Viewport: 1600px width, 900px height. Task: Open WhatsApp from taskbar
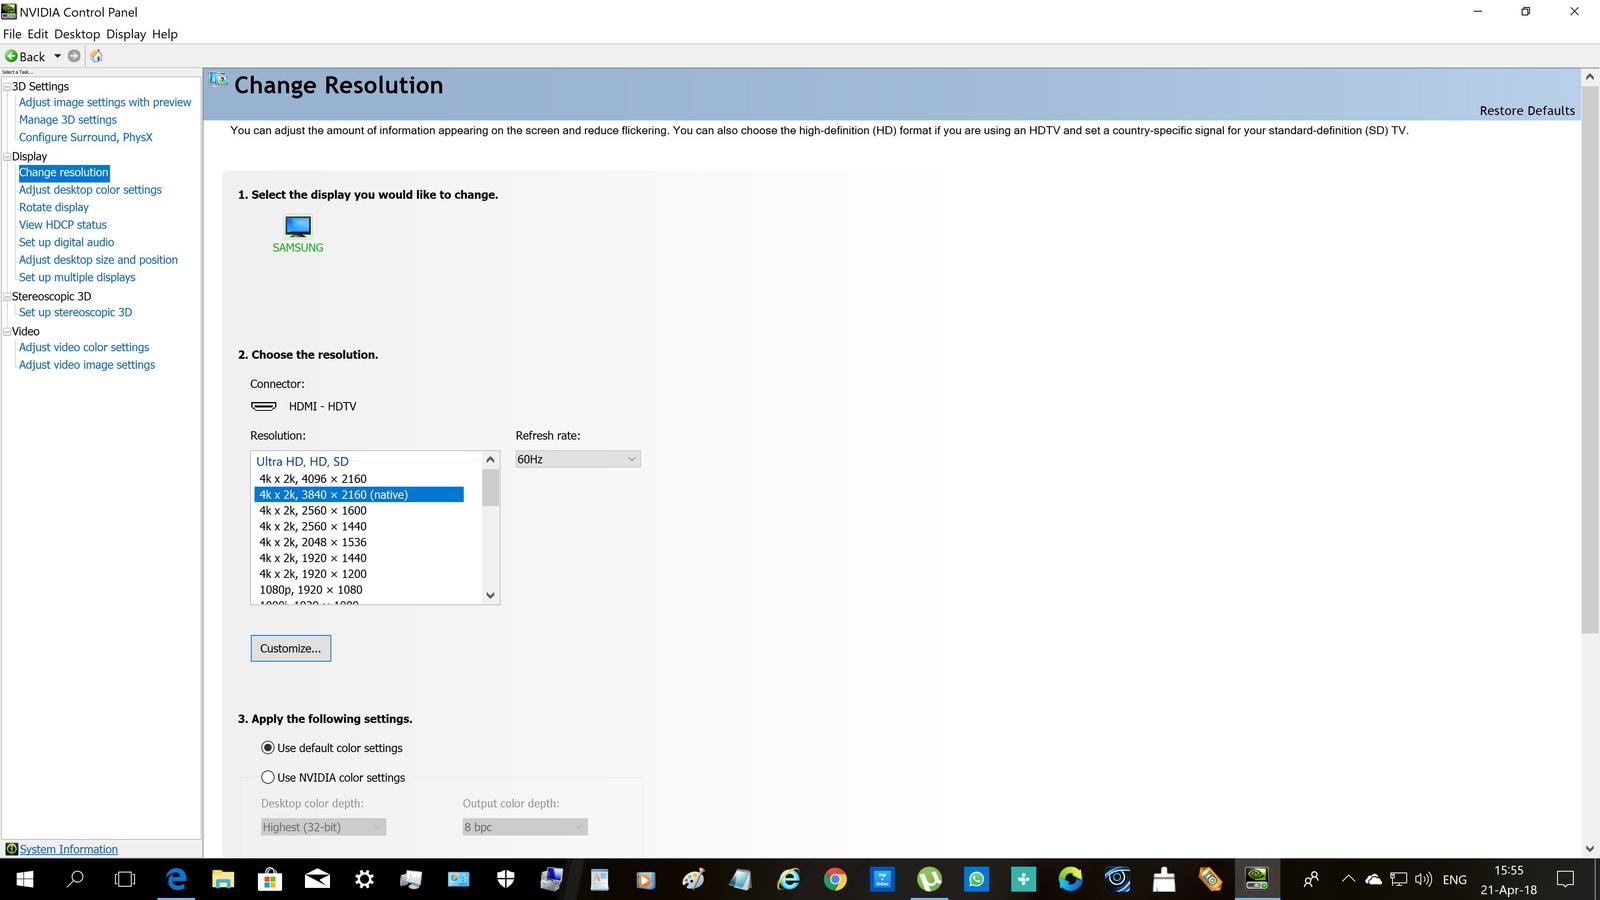tap(976, 879)
